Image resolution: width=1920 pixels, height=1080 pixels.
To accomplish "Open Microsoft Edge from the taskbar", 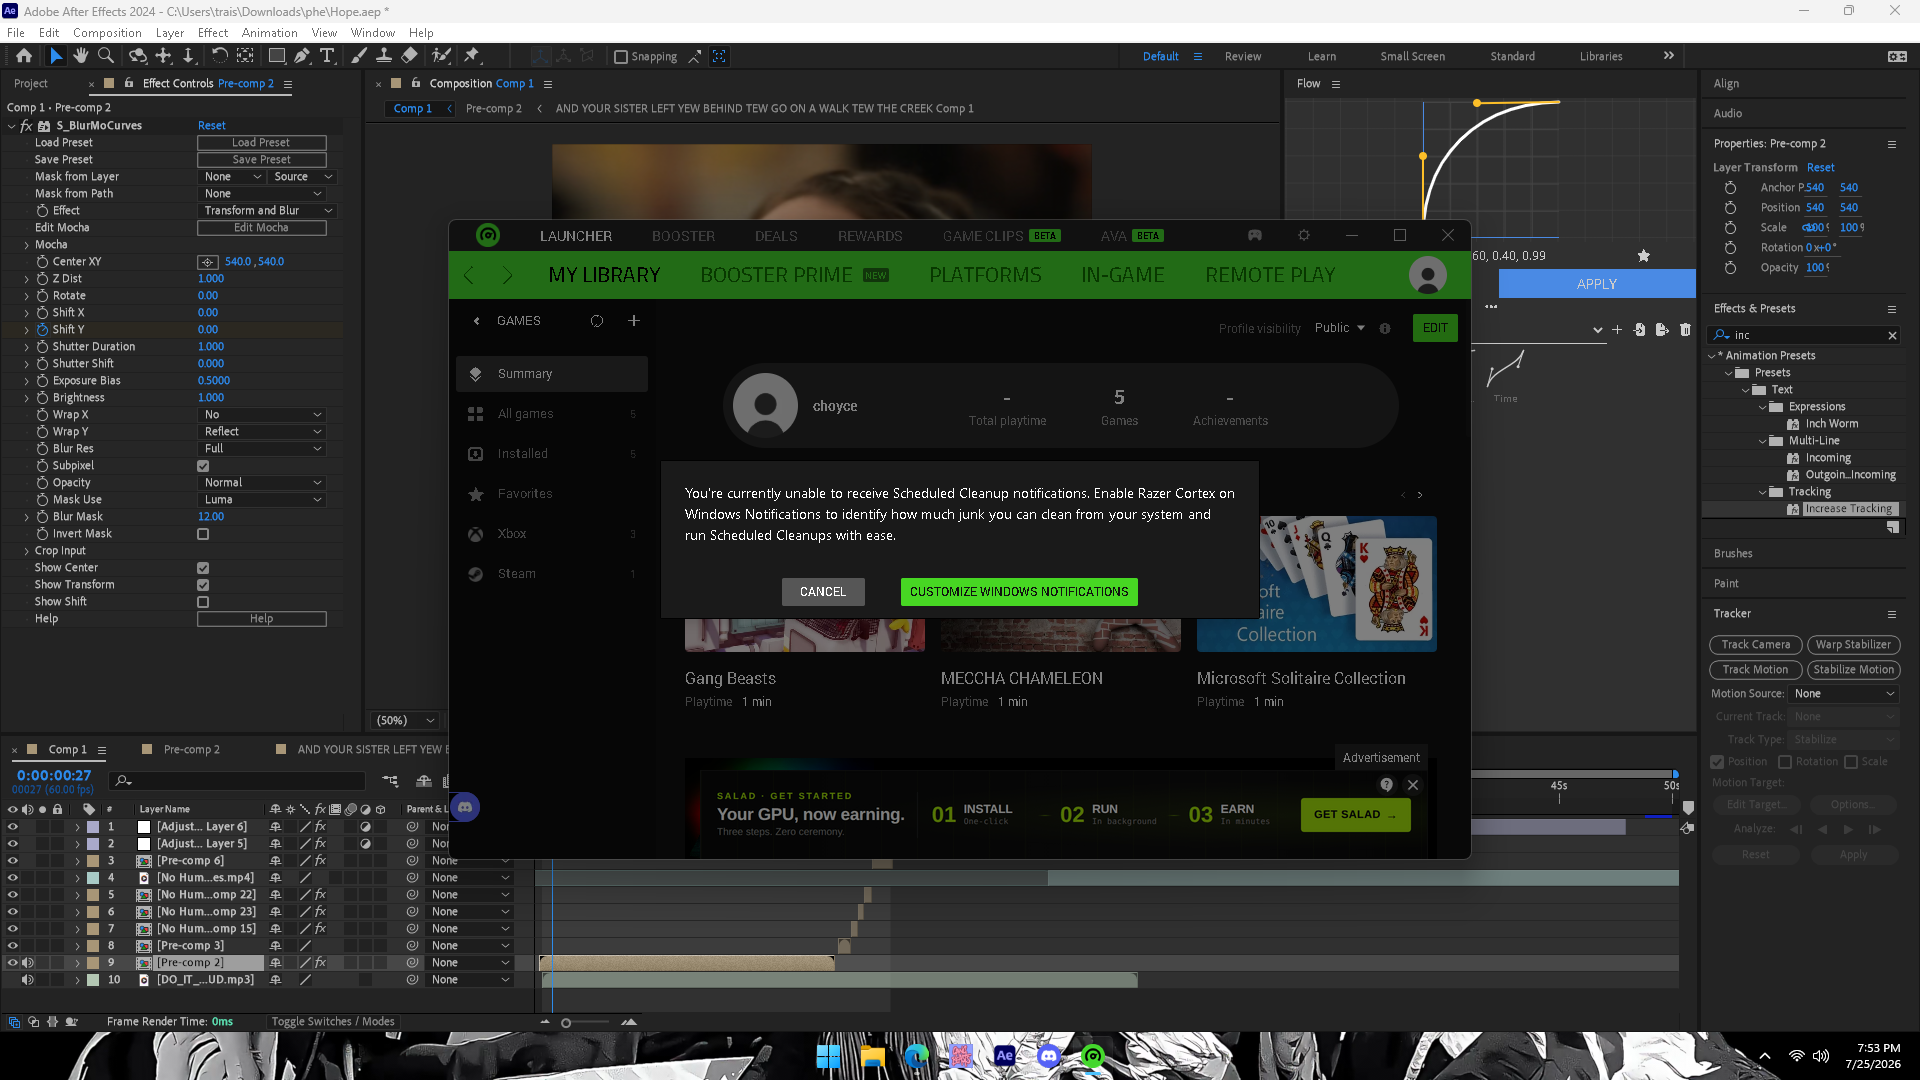I will tap(916, 1056).
